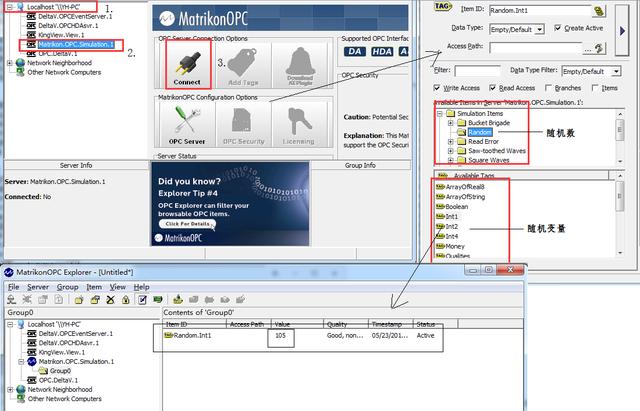
Task: Click the Click For Details button
Action: click(187, 224)
